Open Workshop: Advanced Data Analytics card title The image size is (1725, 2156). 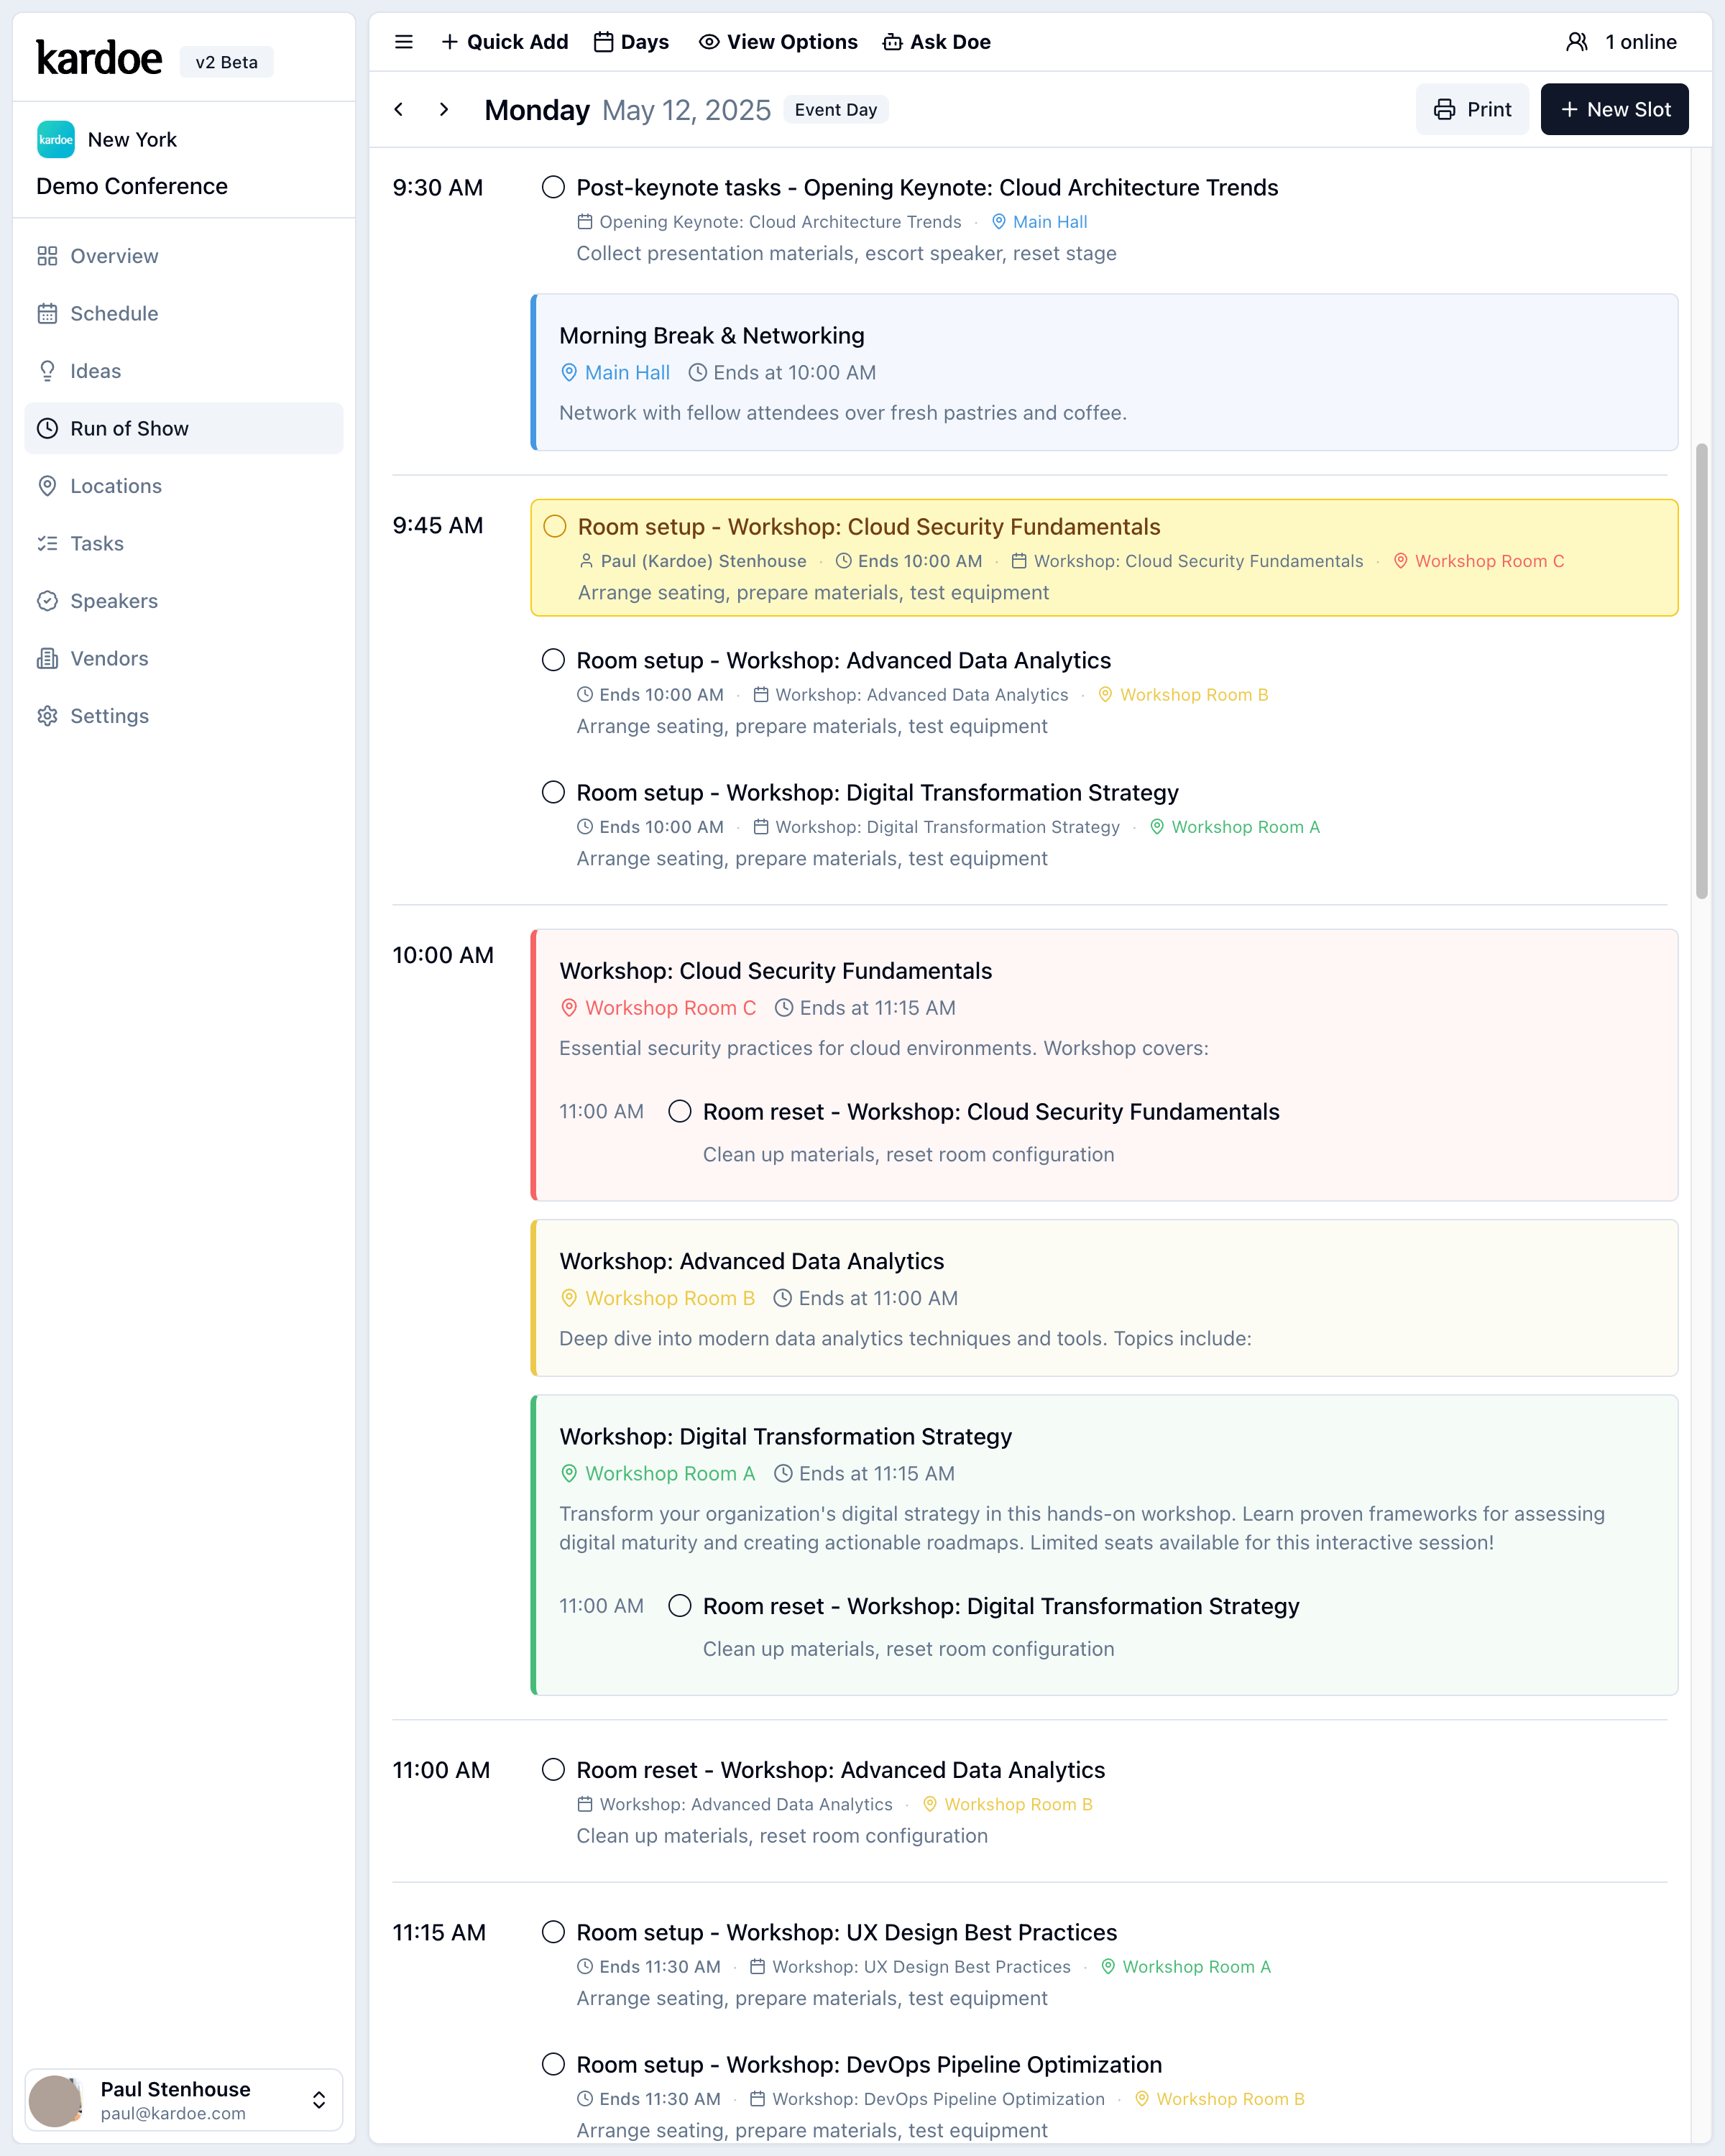tap(752, 1261)
